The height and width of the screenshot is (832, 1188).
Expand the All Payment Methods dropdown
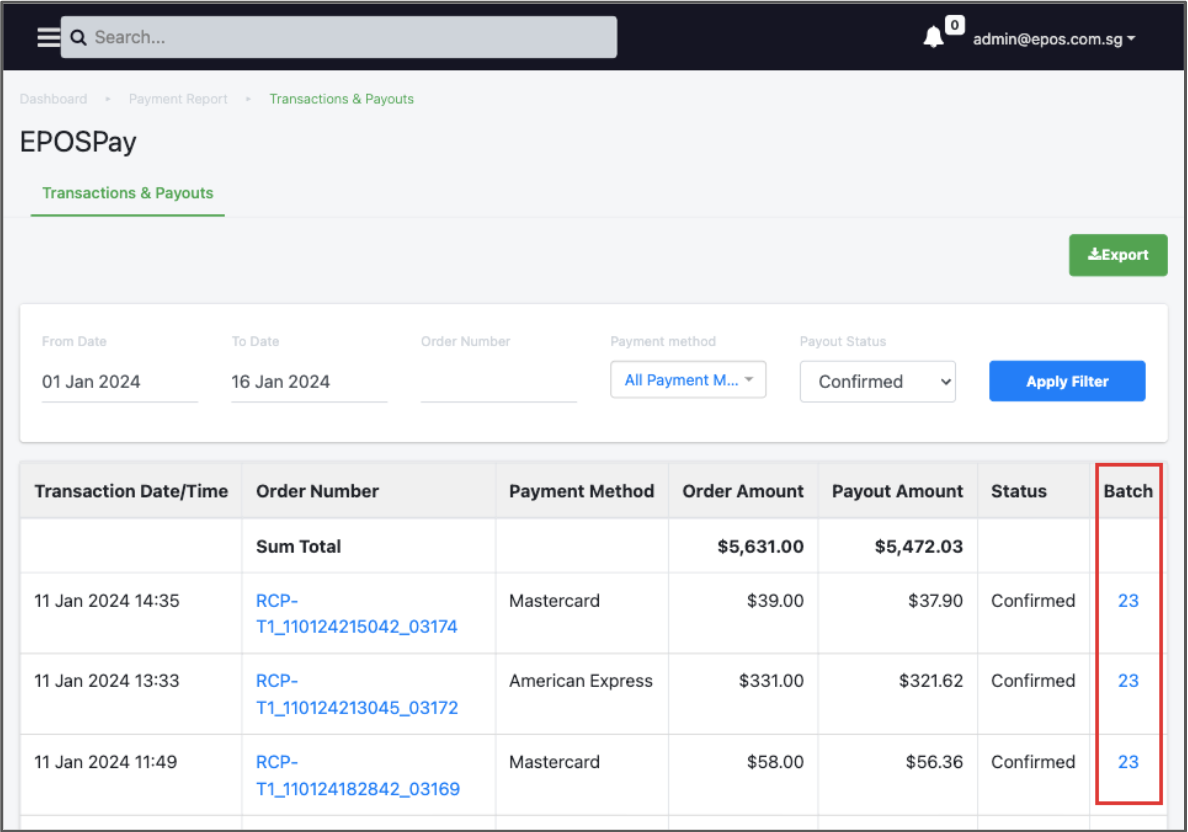[688, 380]
